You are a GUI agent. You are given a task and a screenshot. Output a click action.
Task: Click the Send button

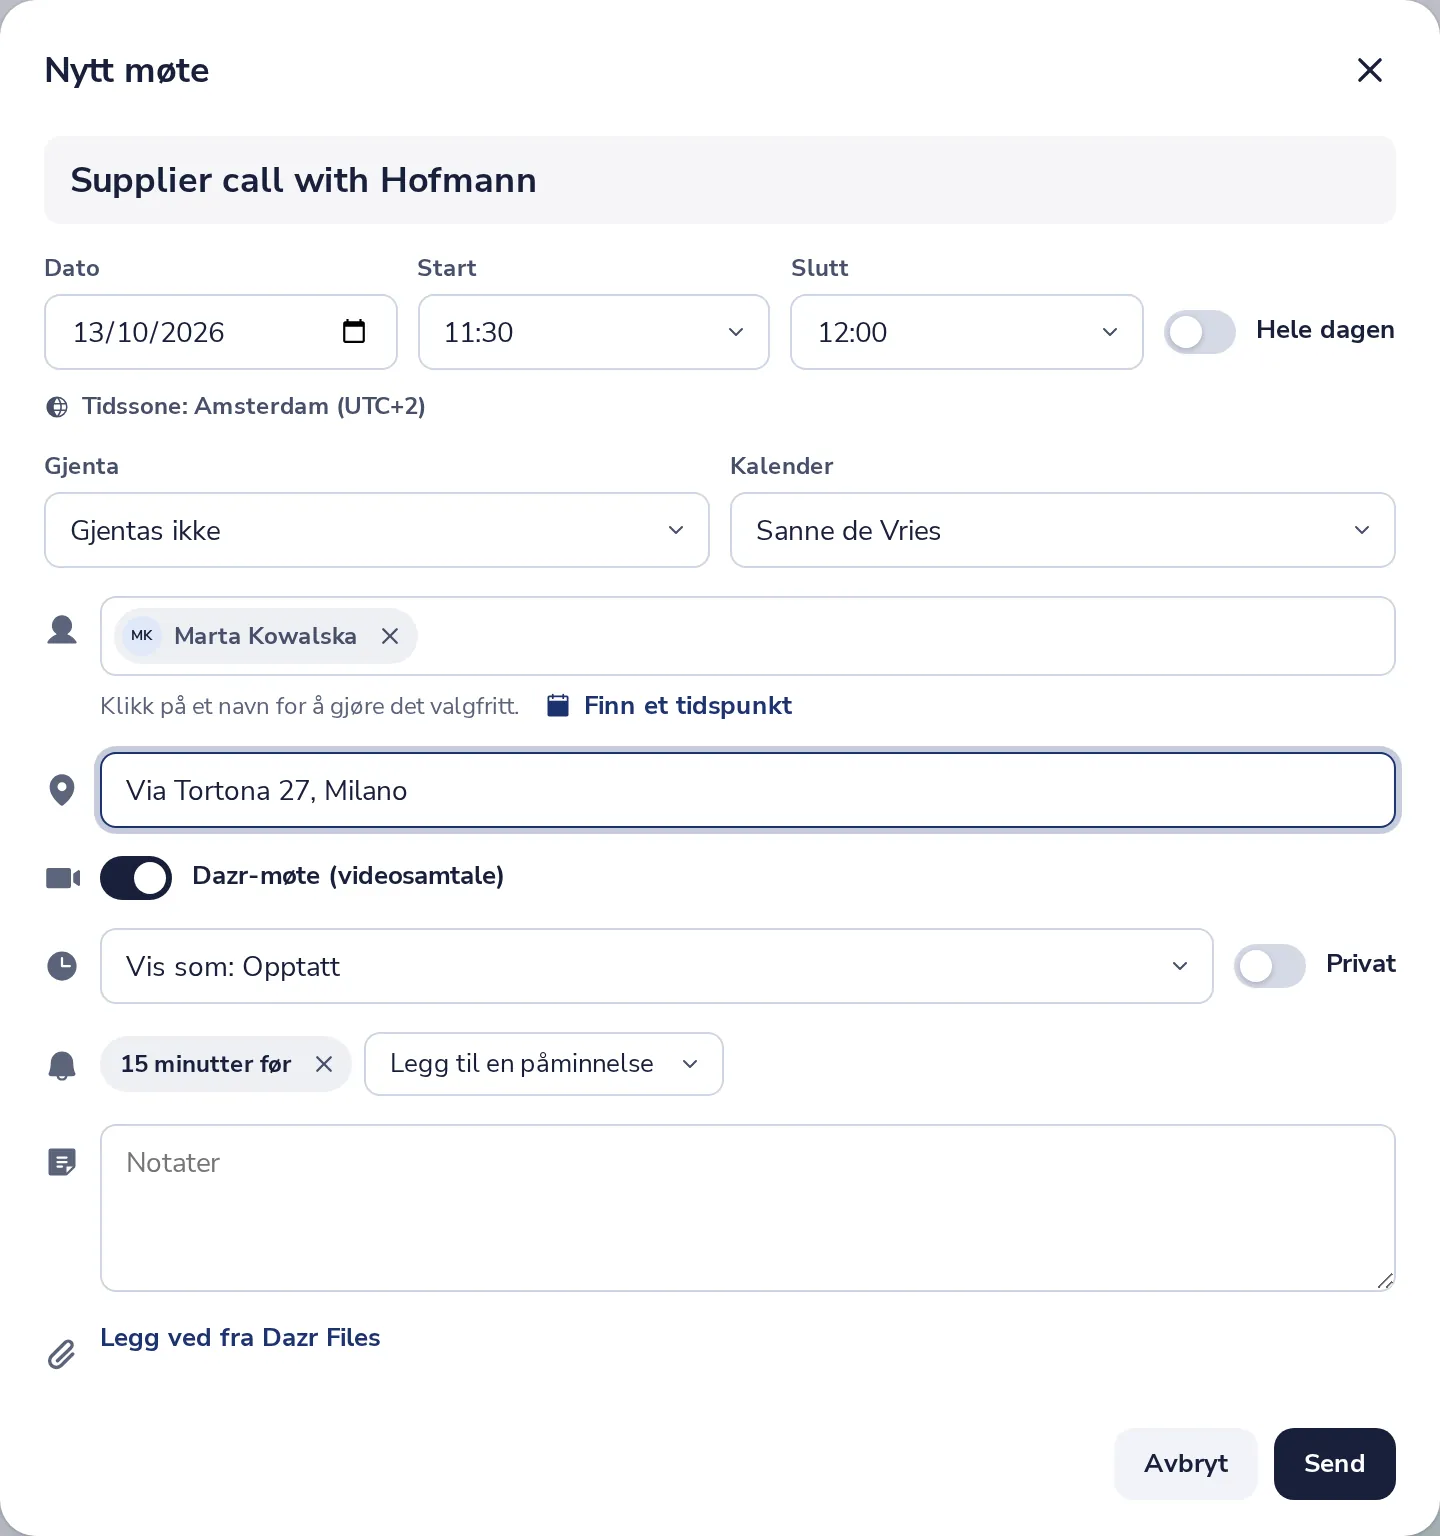click(x=1335, y=1464)
